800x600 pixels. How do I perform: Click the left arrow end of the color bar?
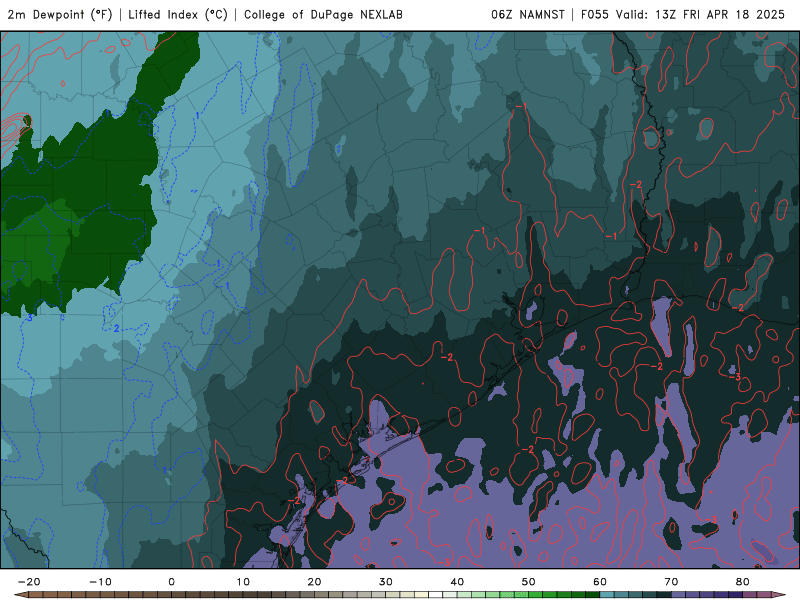20,595
